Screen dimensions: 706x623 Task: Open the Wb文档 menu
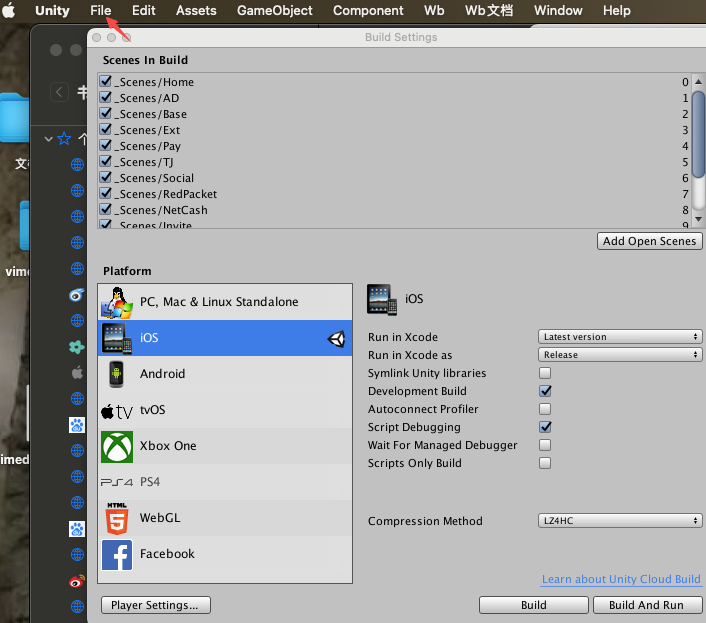pos(489,10)
